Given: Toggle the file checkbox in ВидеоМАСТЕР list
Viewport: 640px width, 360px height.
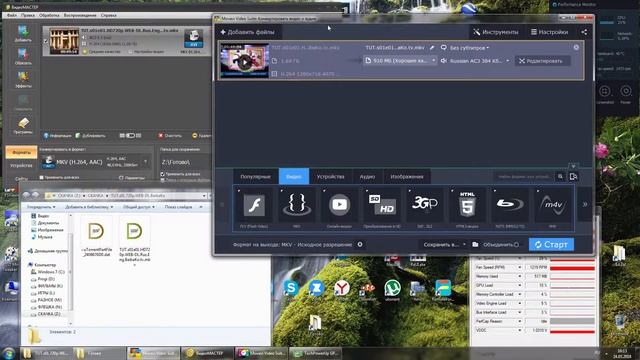Looking at the screenshot, I should tap(45, 41).
